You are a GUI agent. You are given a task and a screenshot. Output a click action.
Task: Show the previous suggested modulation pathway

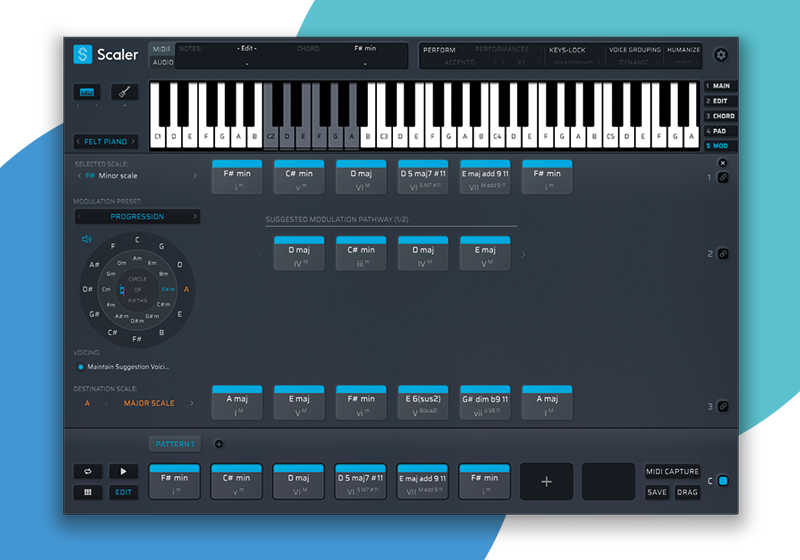[x=261, y=254]
